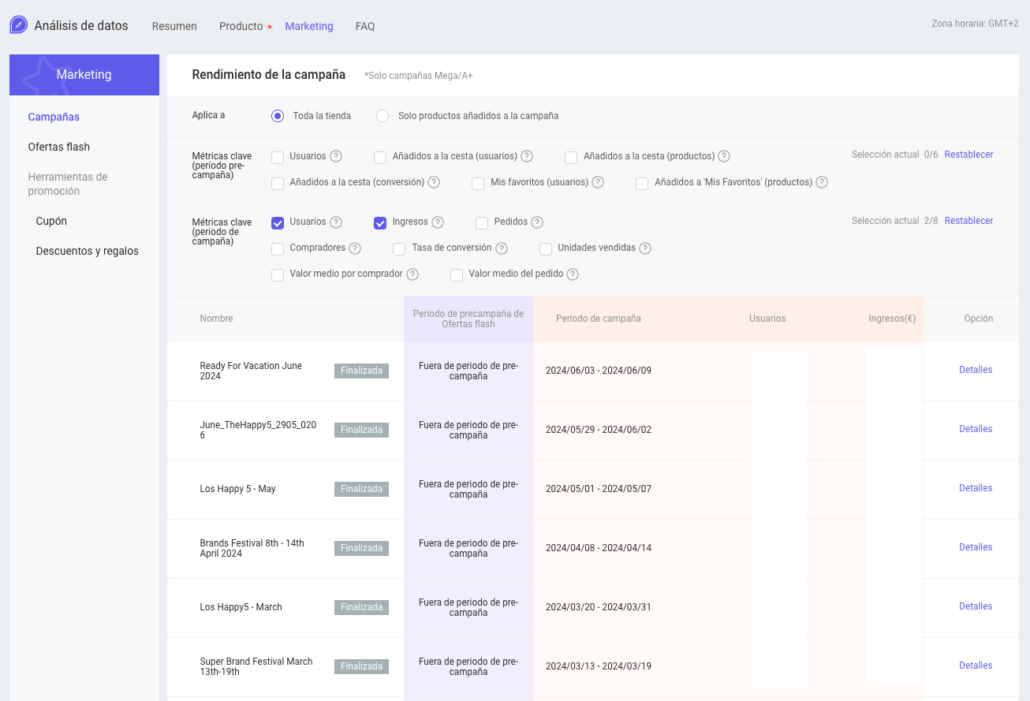Click help icon next to pre-campaign Usuarios
1030x701 pixels.
336,156
